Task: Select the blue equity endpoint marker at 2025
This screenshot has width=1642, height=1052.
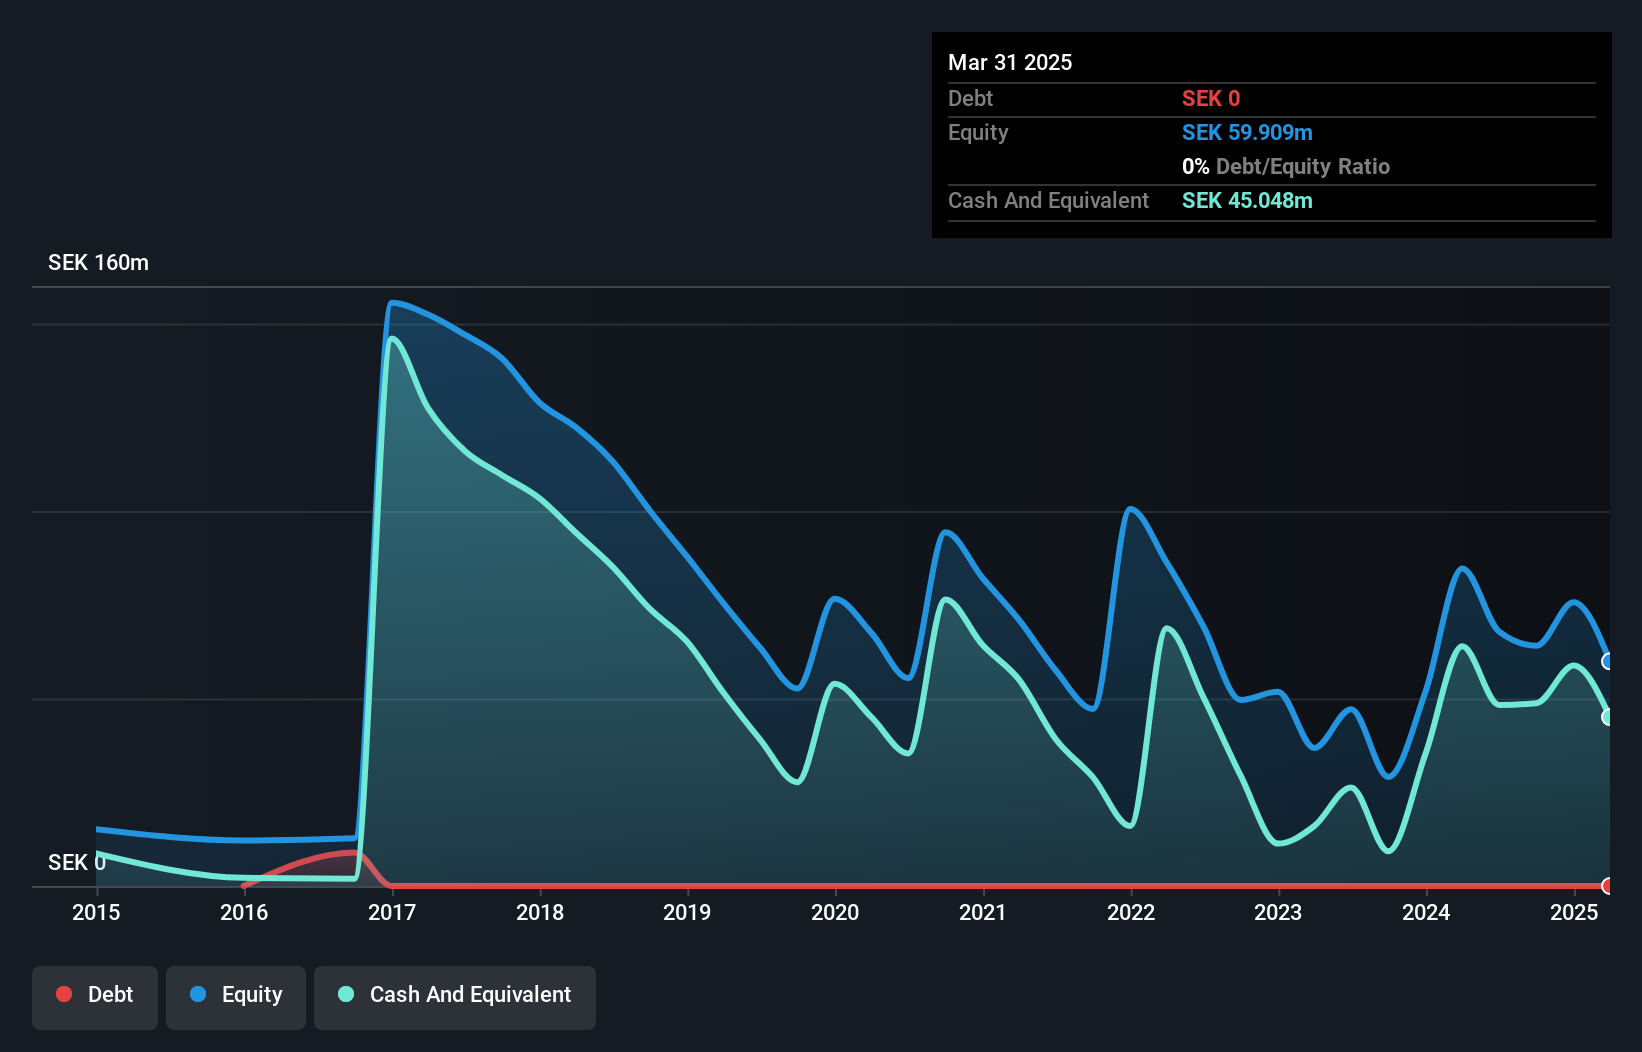Action: pos(1606,661)
